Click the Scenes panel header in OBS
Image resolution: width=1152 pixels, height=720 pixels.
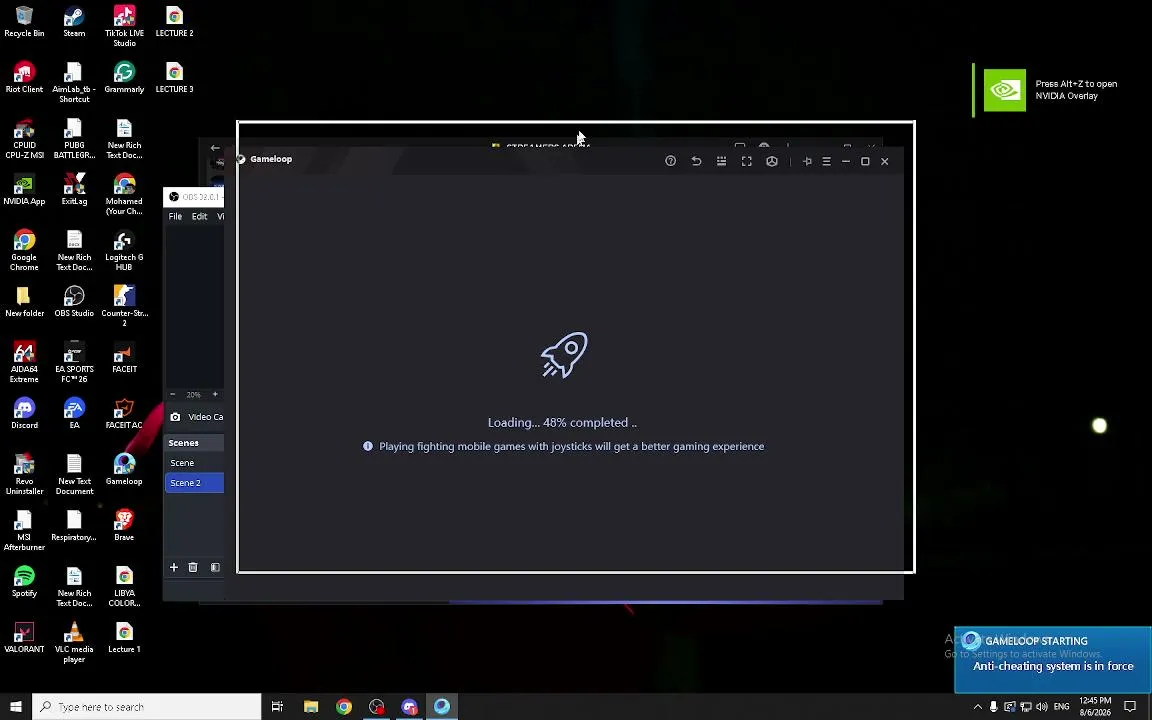point(194,443)
